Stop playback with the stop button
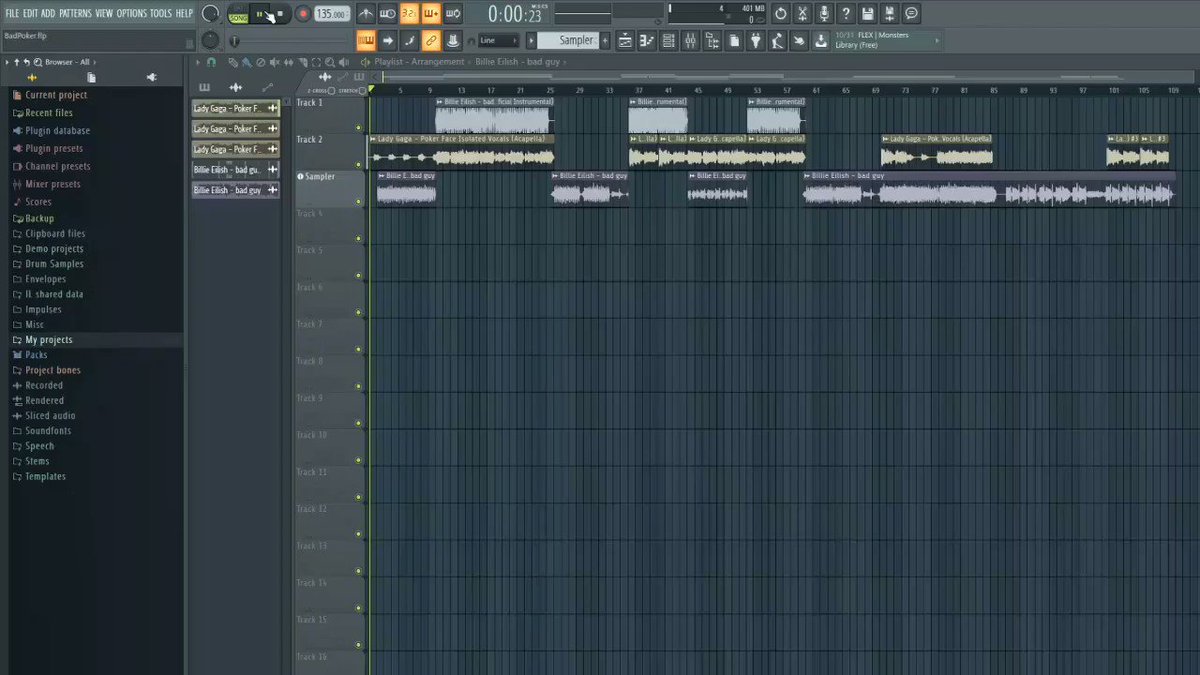 [280, 14]
